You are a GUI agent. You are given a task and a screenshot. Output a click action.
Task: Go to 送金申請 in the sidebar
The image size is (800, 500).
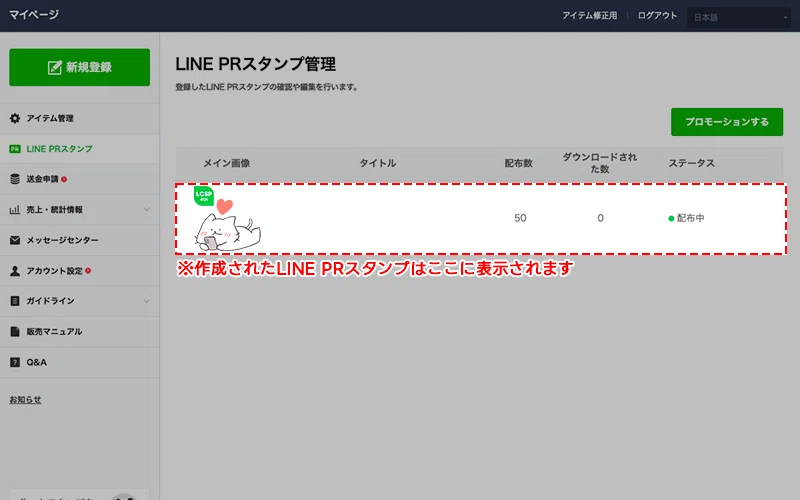pos(80,179)
